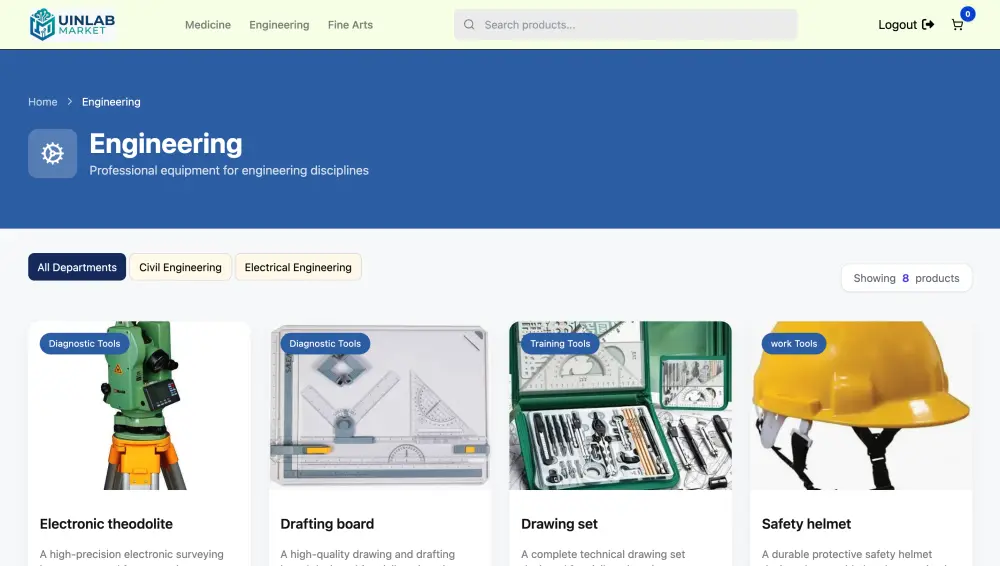
Task: Open the Electronic theodolite image
Action: point(140,405)
